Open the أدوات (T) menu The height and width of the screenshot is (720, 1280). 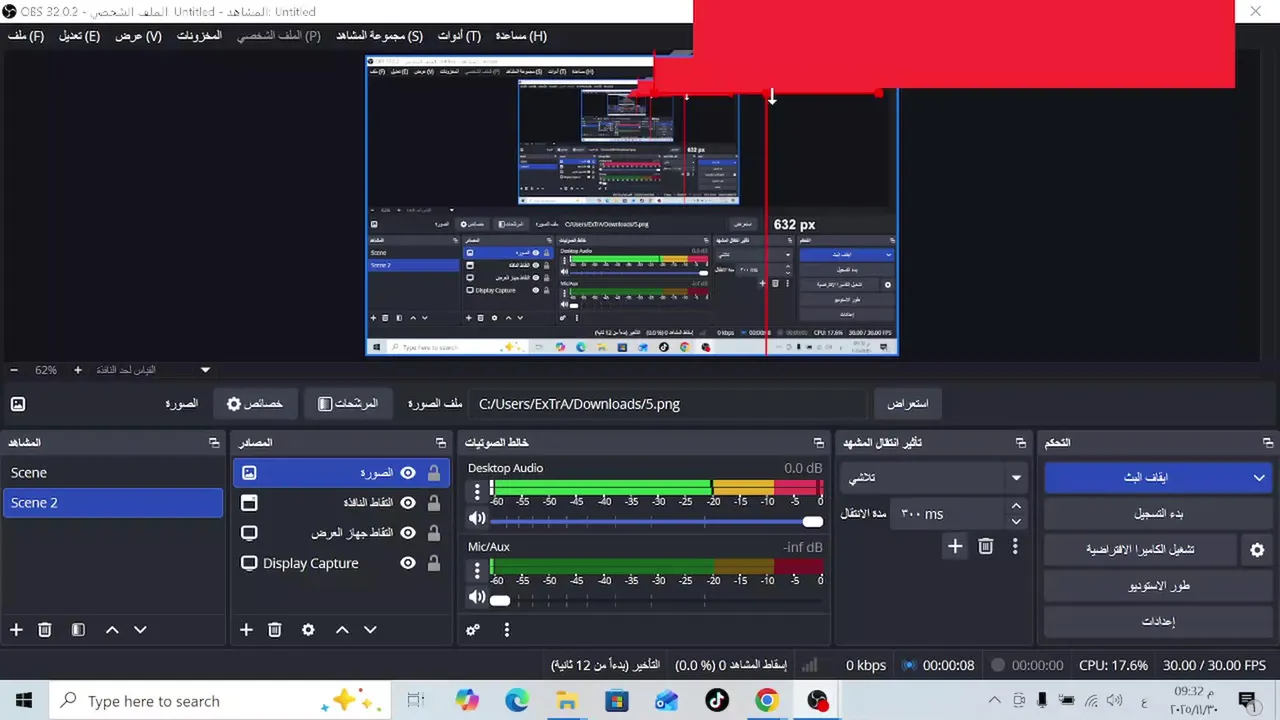[459, 36]
